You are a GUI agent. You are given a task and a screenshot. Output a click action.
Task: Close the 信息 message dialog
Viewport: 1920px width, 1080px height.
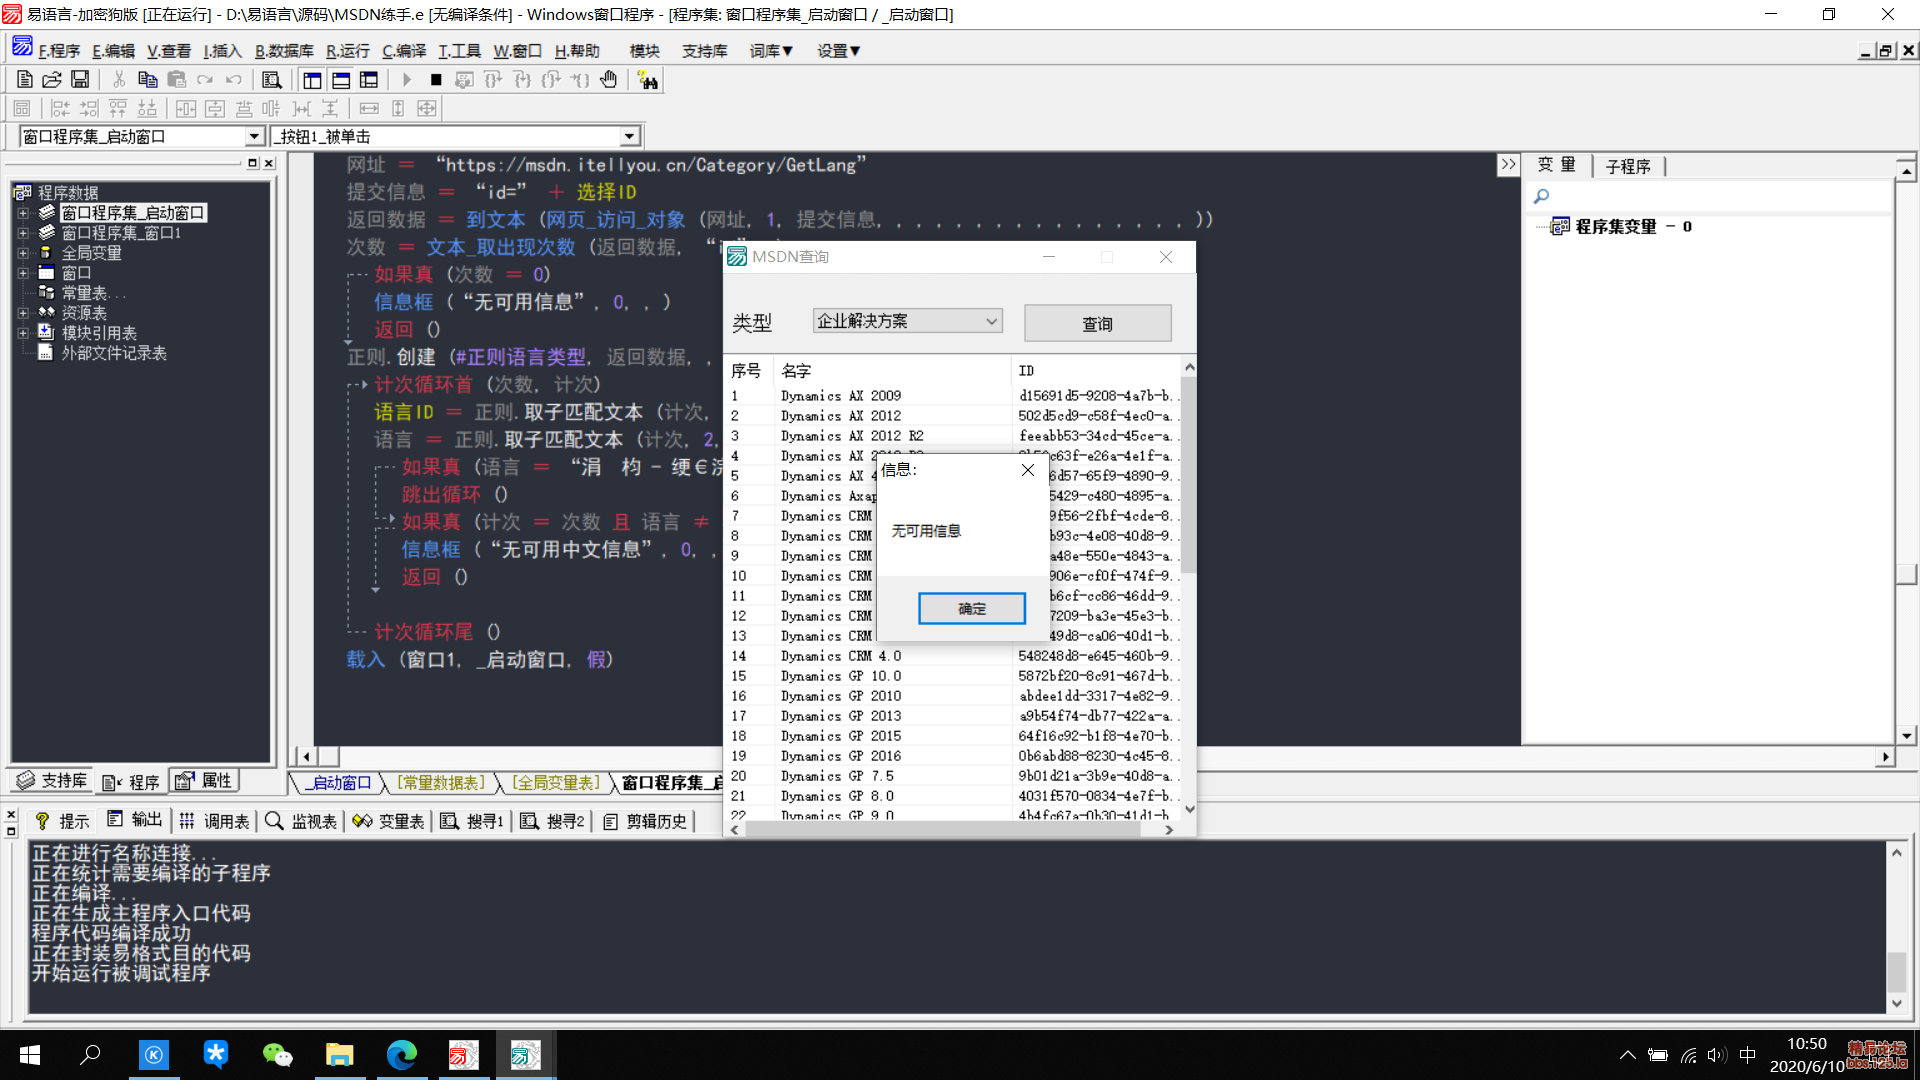pyautogui.click(x=1027, y=470)
